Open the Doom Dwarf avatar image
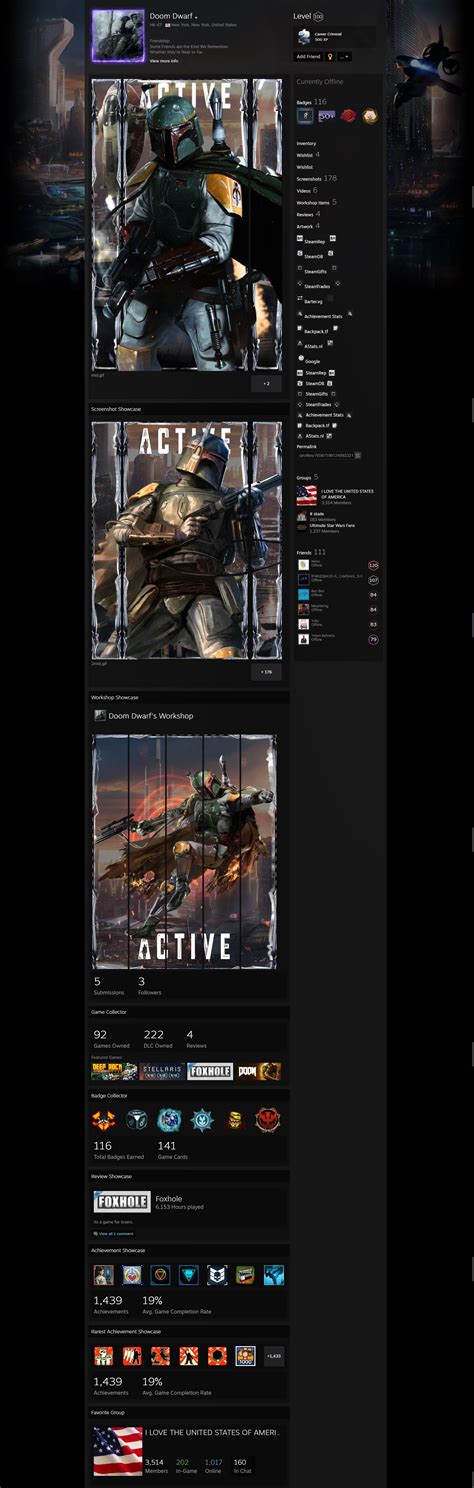Screen dimensions: 474x1488 (117, 37)
